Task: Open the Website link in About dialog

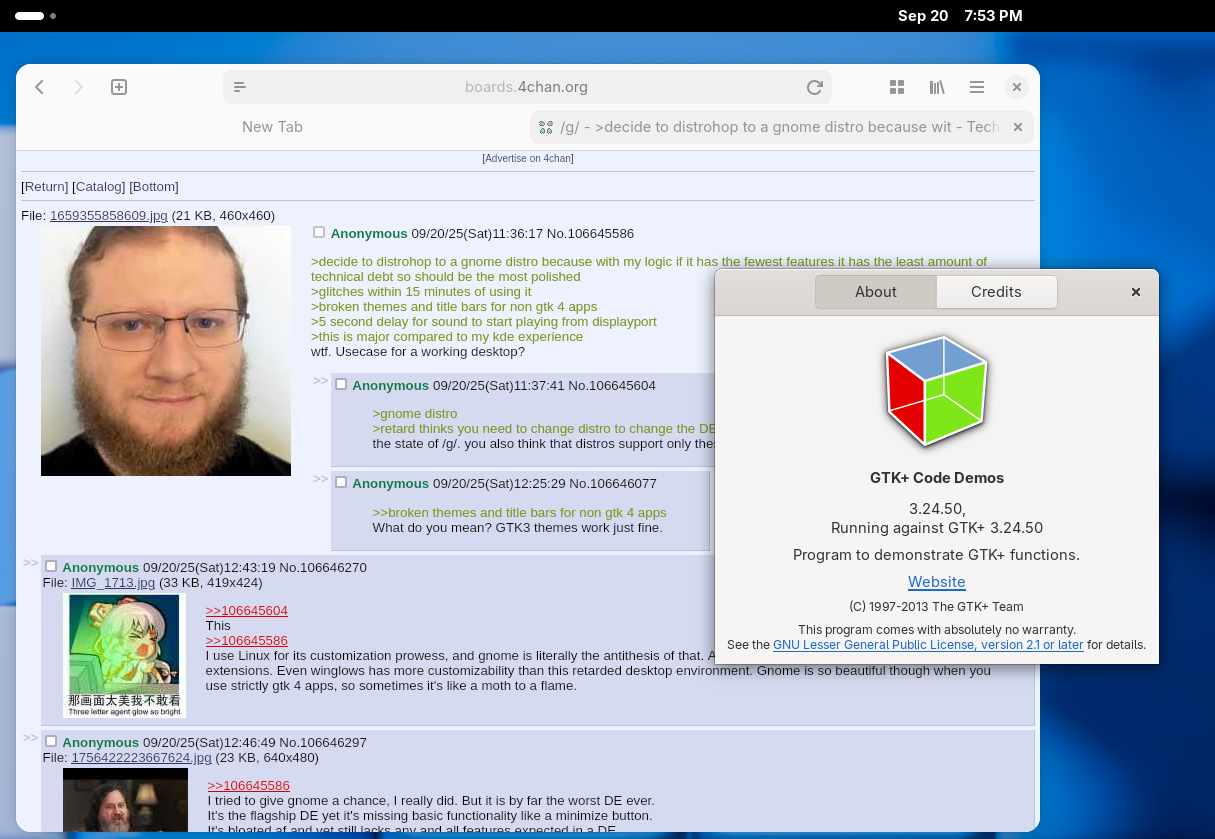Action: coord(937,582)
